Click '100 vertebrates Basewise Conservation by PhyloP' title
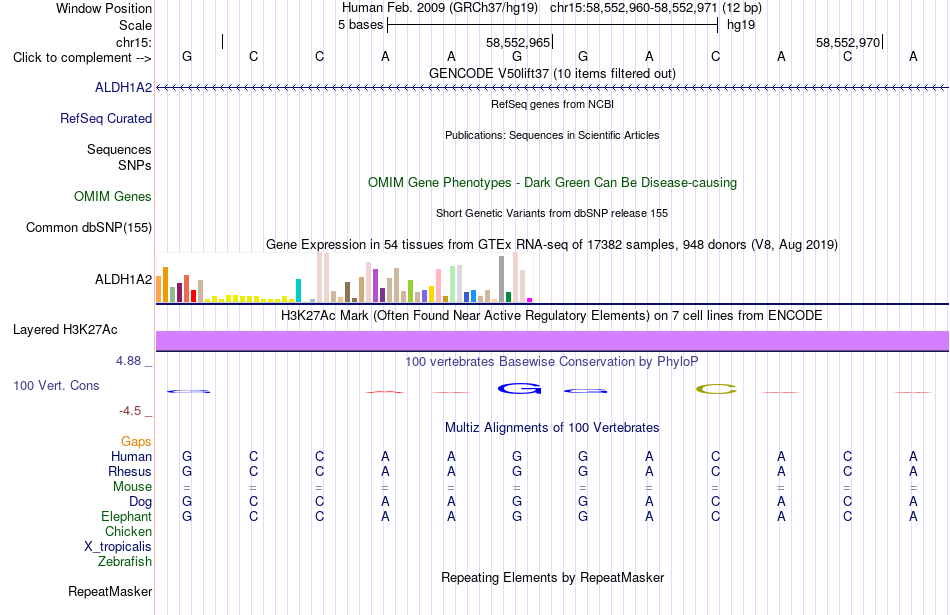Screen dimensions: 950x615 pyautogui.click(x=552, y=362)
